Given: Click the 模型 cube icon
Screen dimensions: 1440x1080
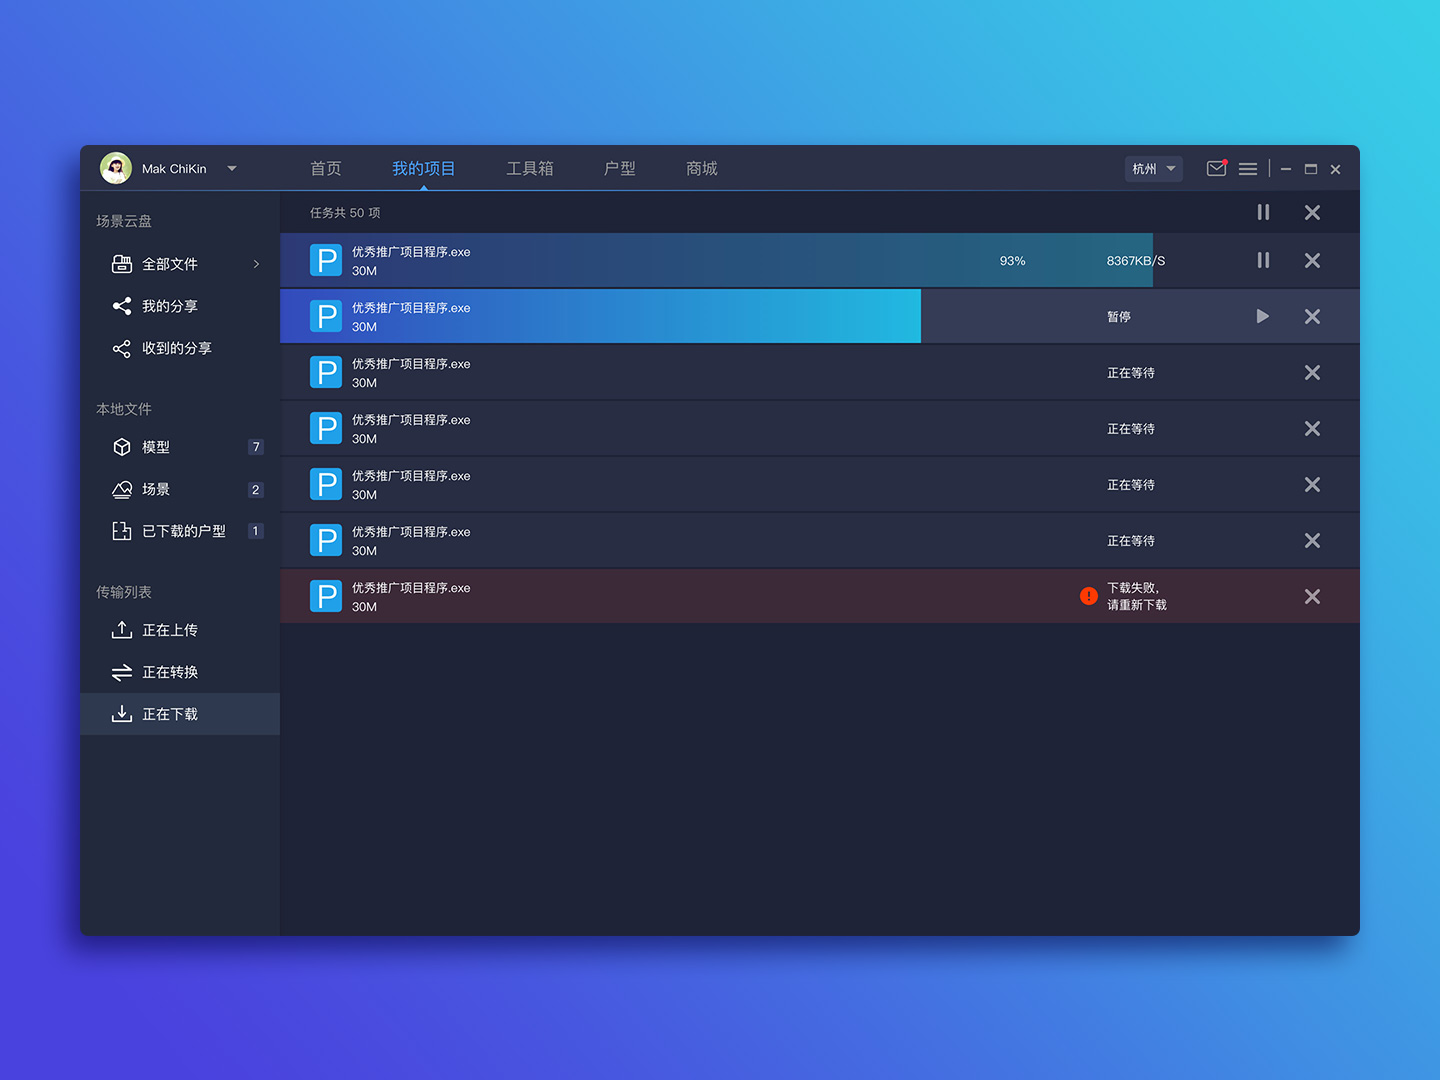Looking at the screenshot, I should coord(122,447).
